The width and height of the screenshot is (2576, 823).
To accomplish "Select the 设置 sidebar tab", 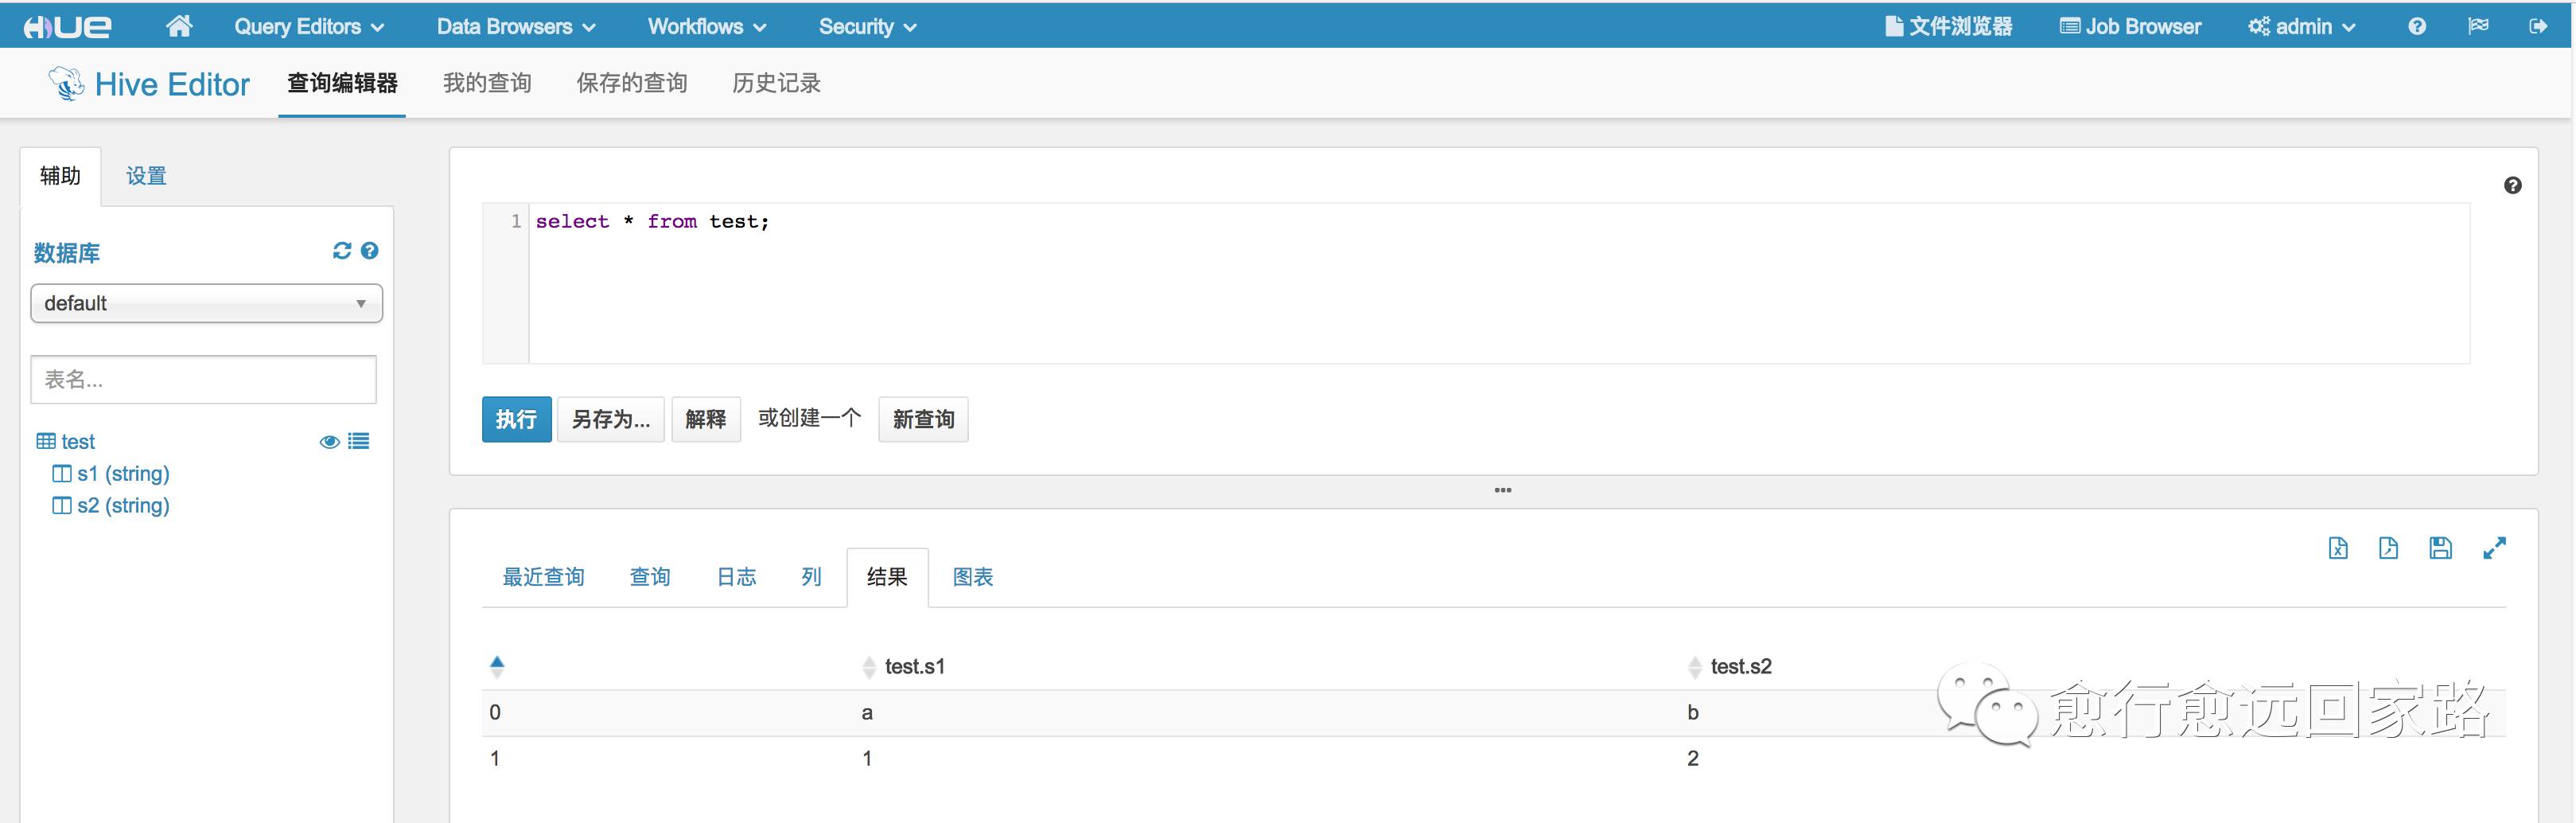I will coord(146,176).
